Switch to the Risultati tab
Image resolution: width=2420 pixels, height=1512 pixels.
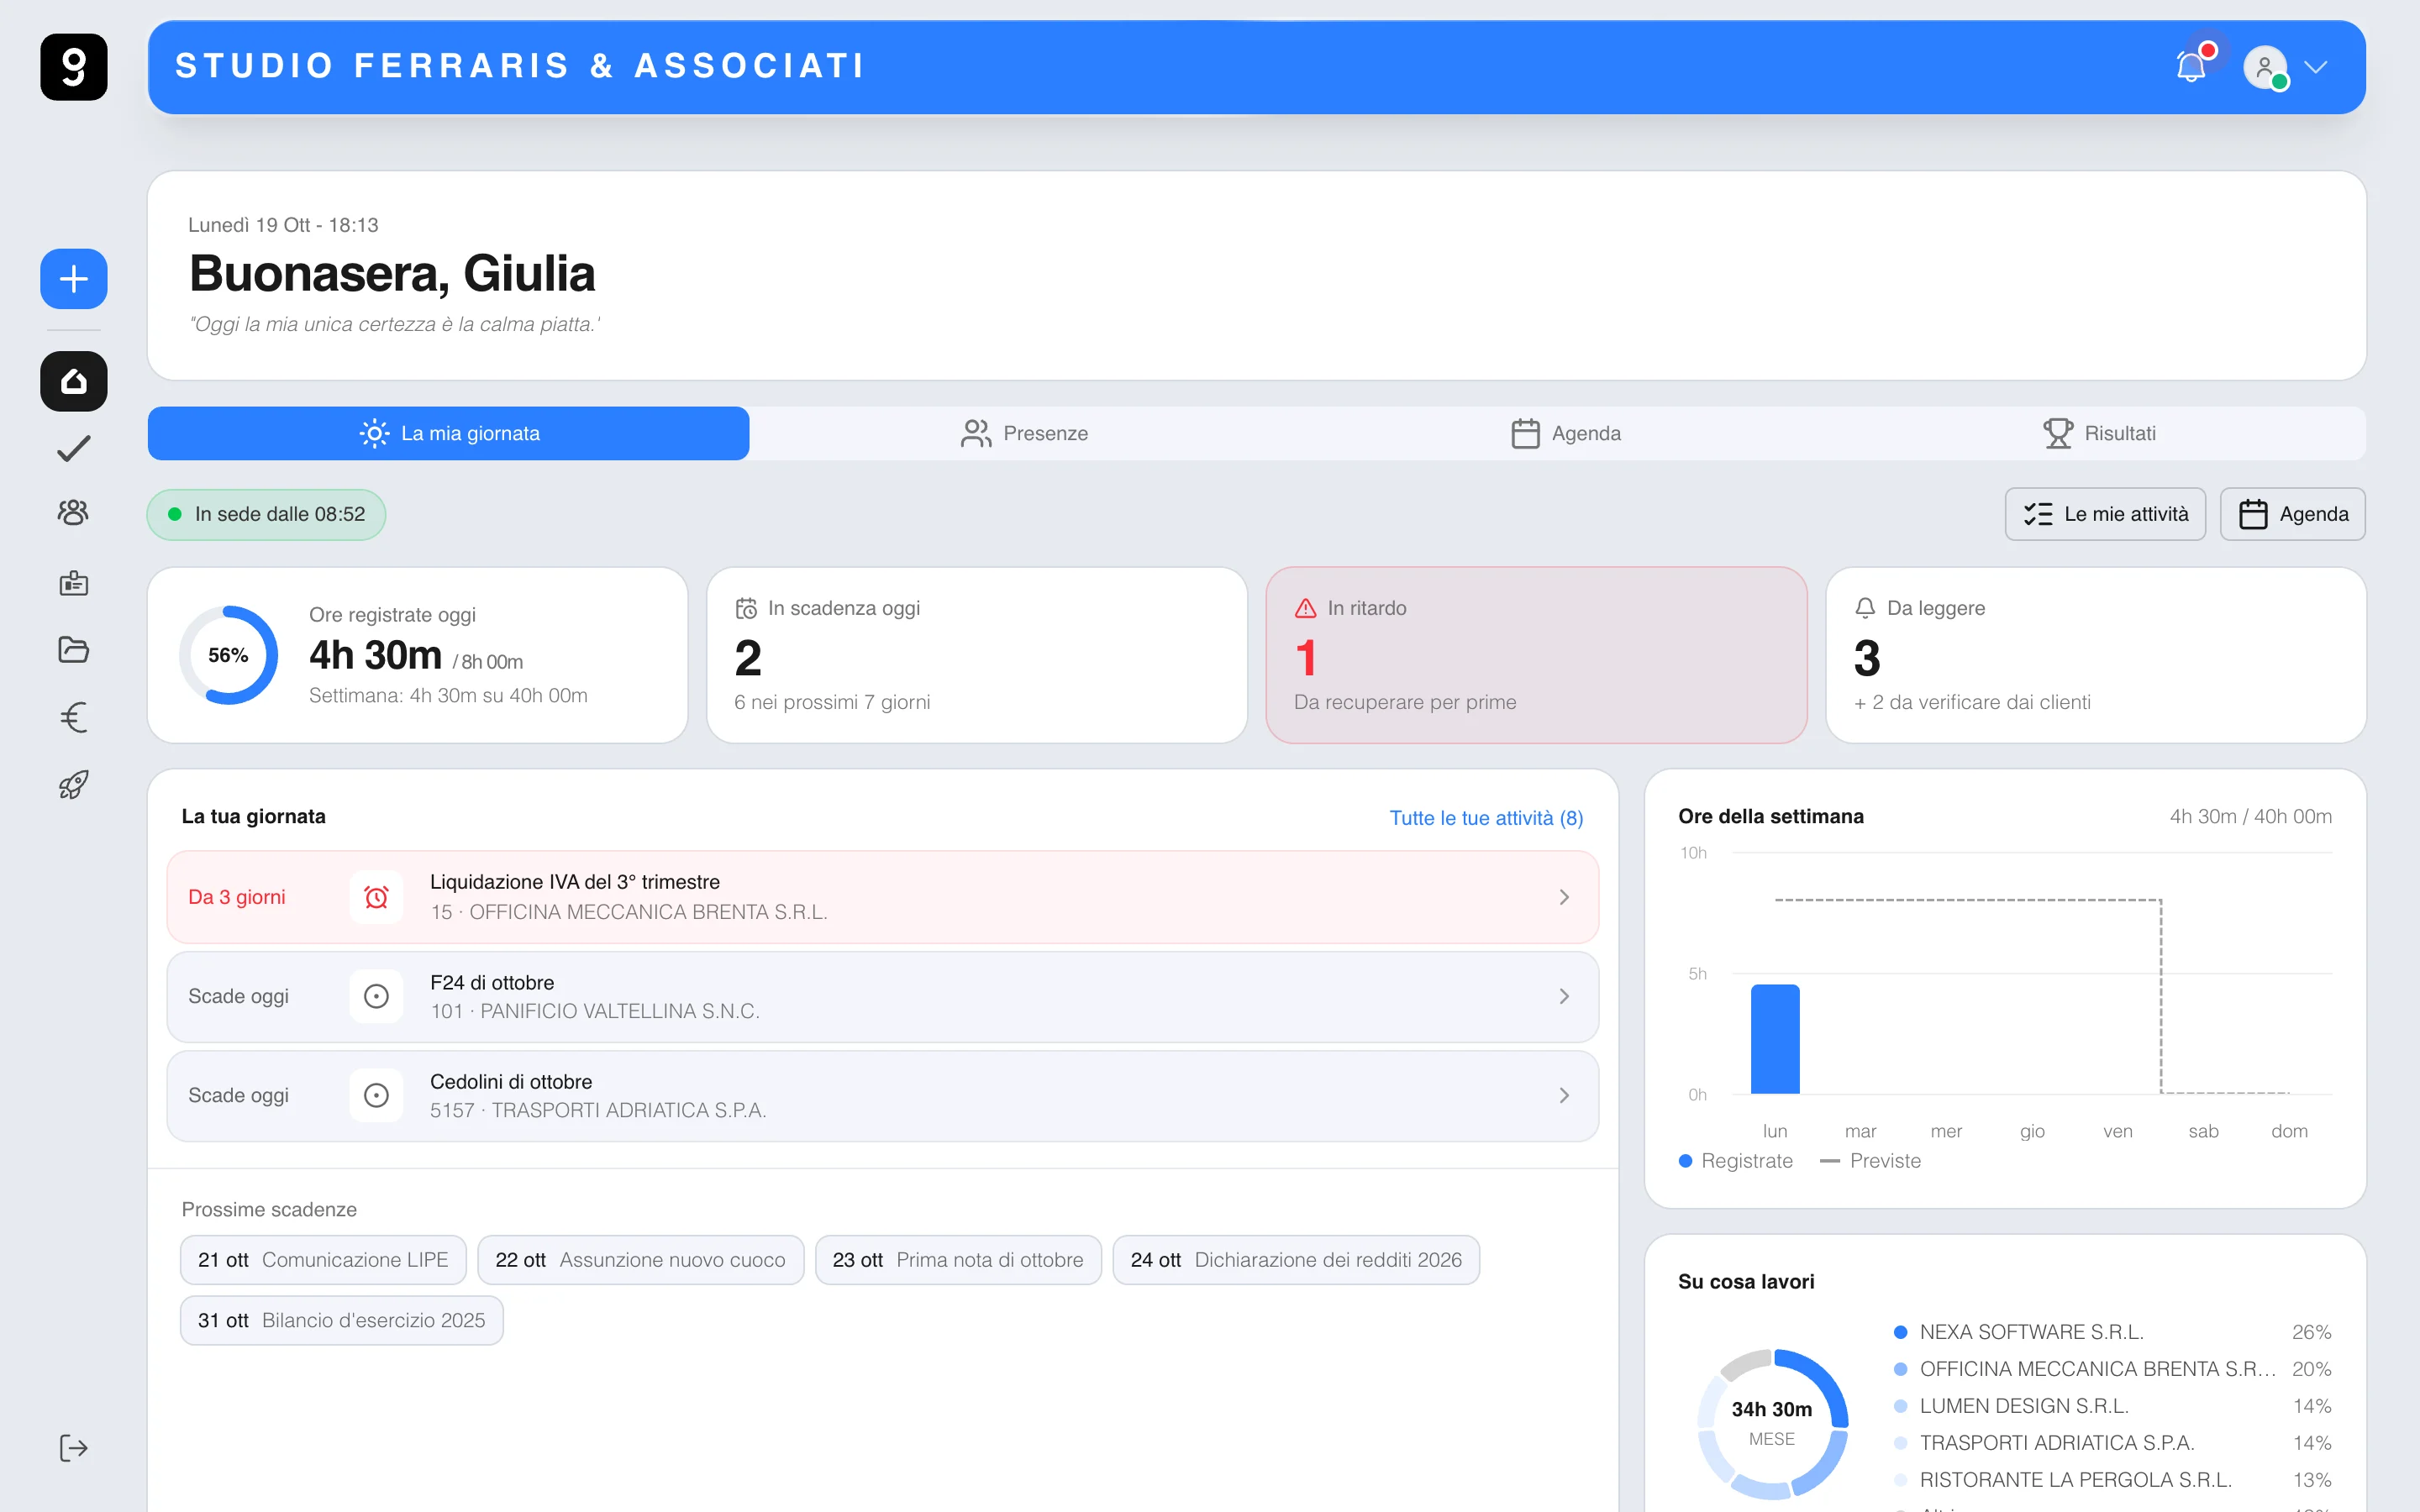(x=2099, y=433)
